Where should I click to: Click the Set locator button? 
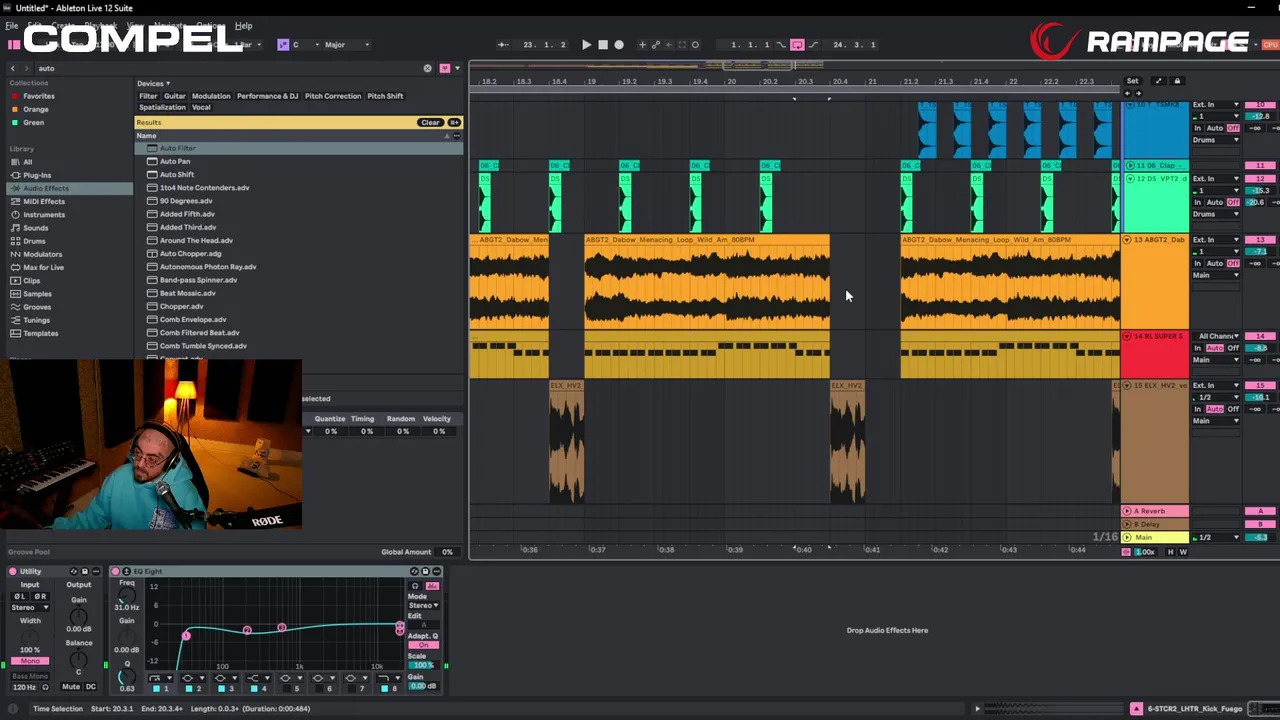coord(1132,81)
